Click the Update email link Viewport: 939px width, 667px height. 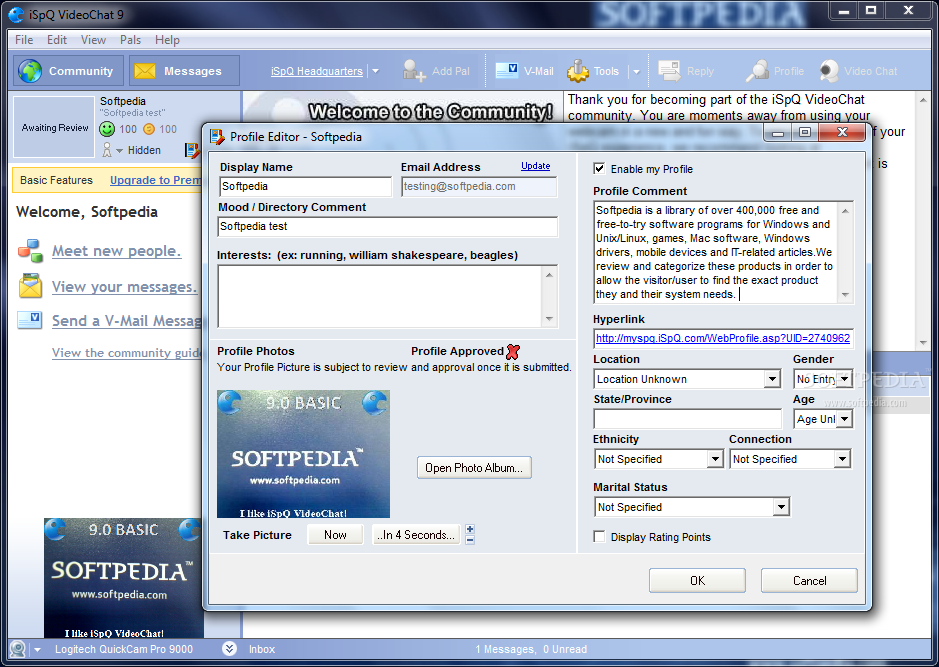[535, 166]
